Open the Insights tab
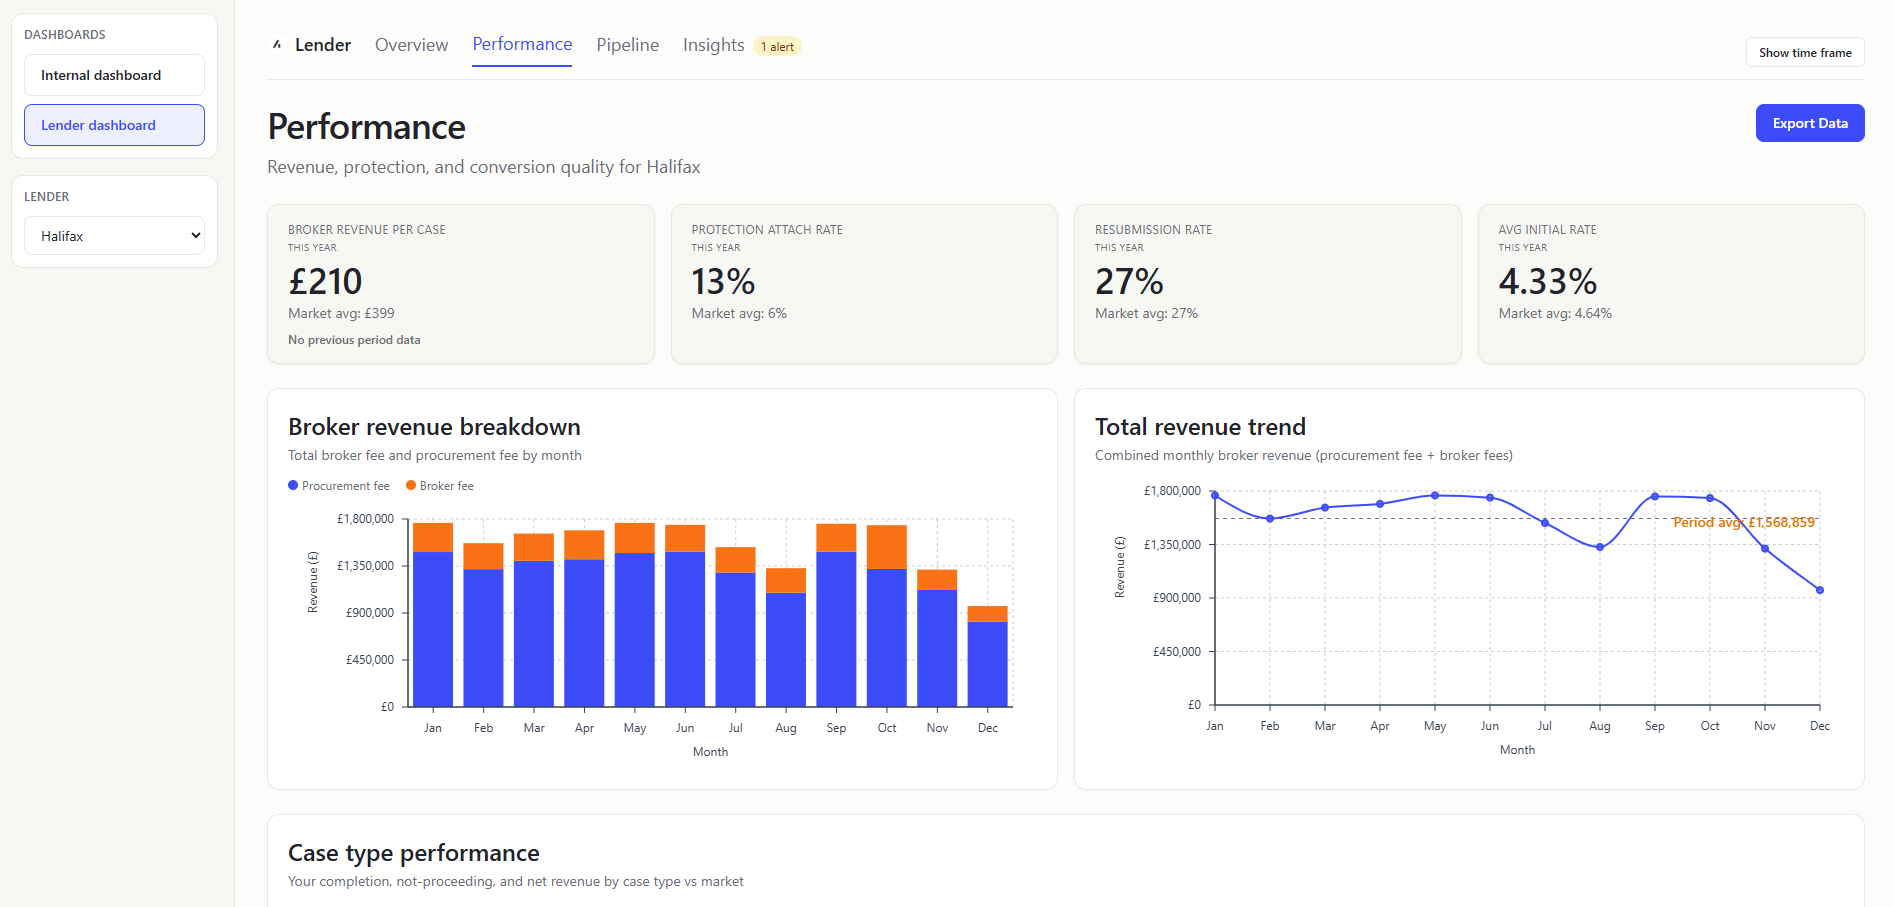The height and width of the screenshot is (907, 1894). tap(712, 44)
